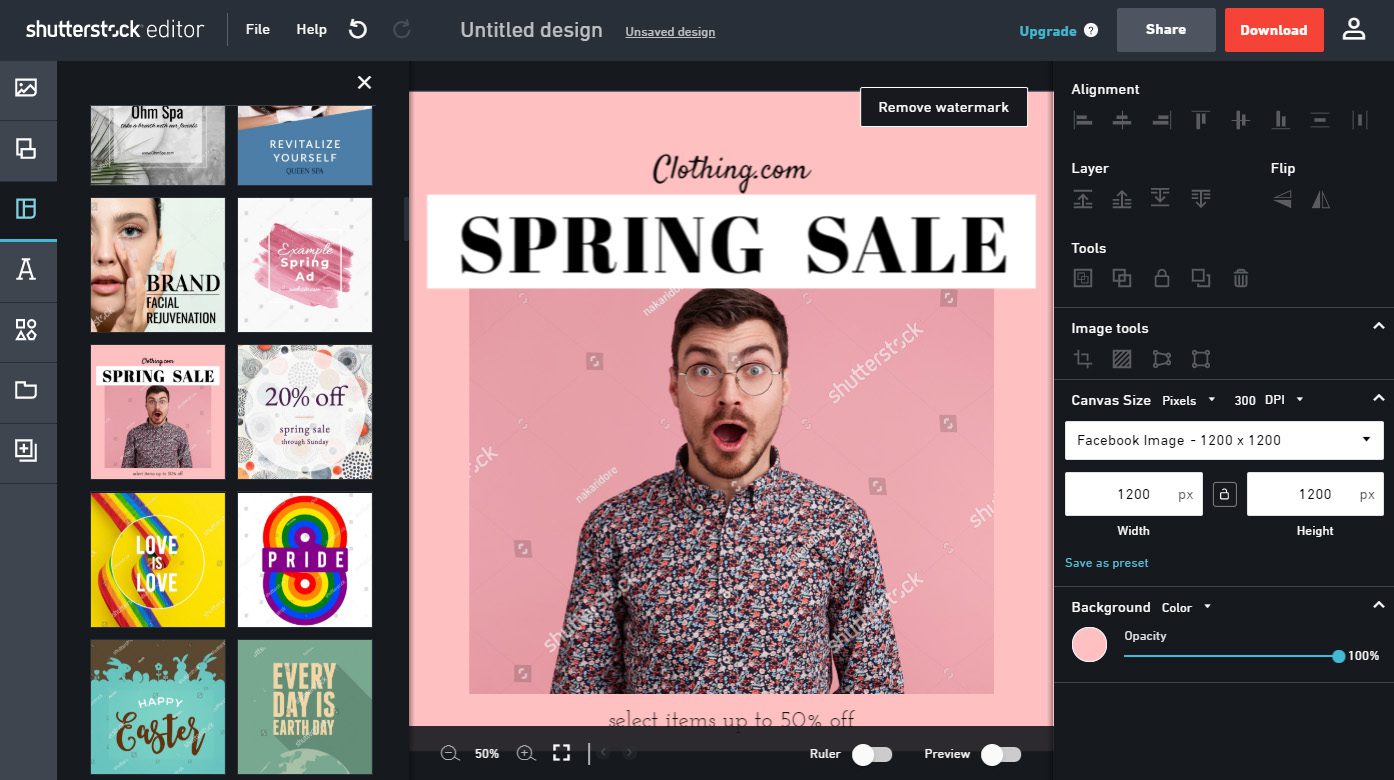Viewport: 1394px width, 780px height.
Task: Click the Lock icon in the Tools section
Action: tap(1161, 278)
